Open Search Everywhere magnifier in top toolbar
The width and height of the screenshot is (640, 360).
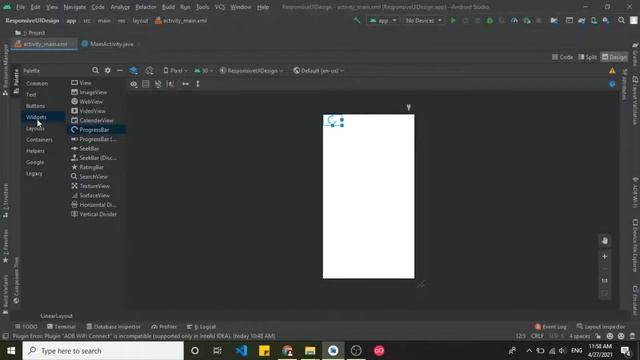pyautogui.click(x=621, y=20)
